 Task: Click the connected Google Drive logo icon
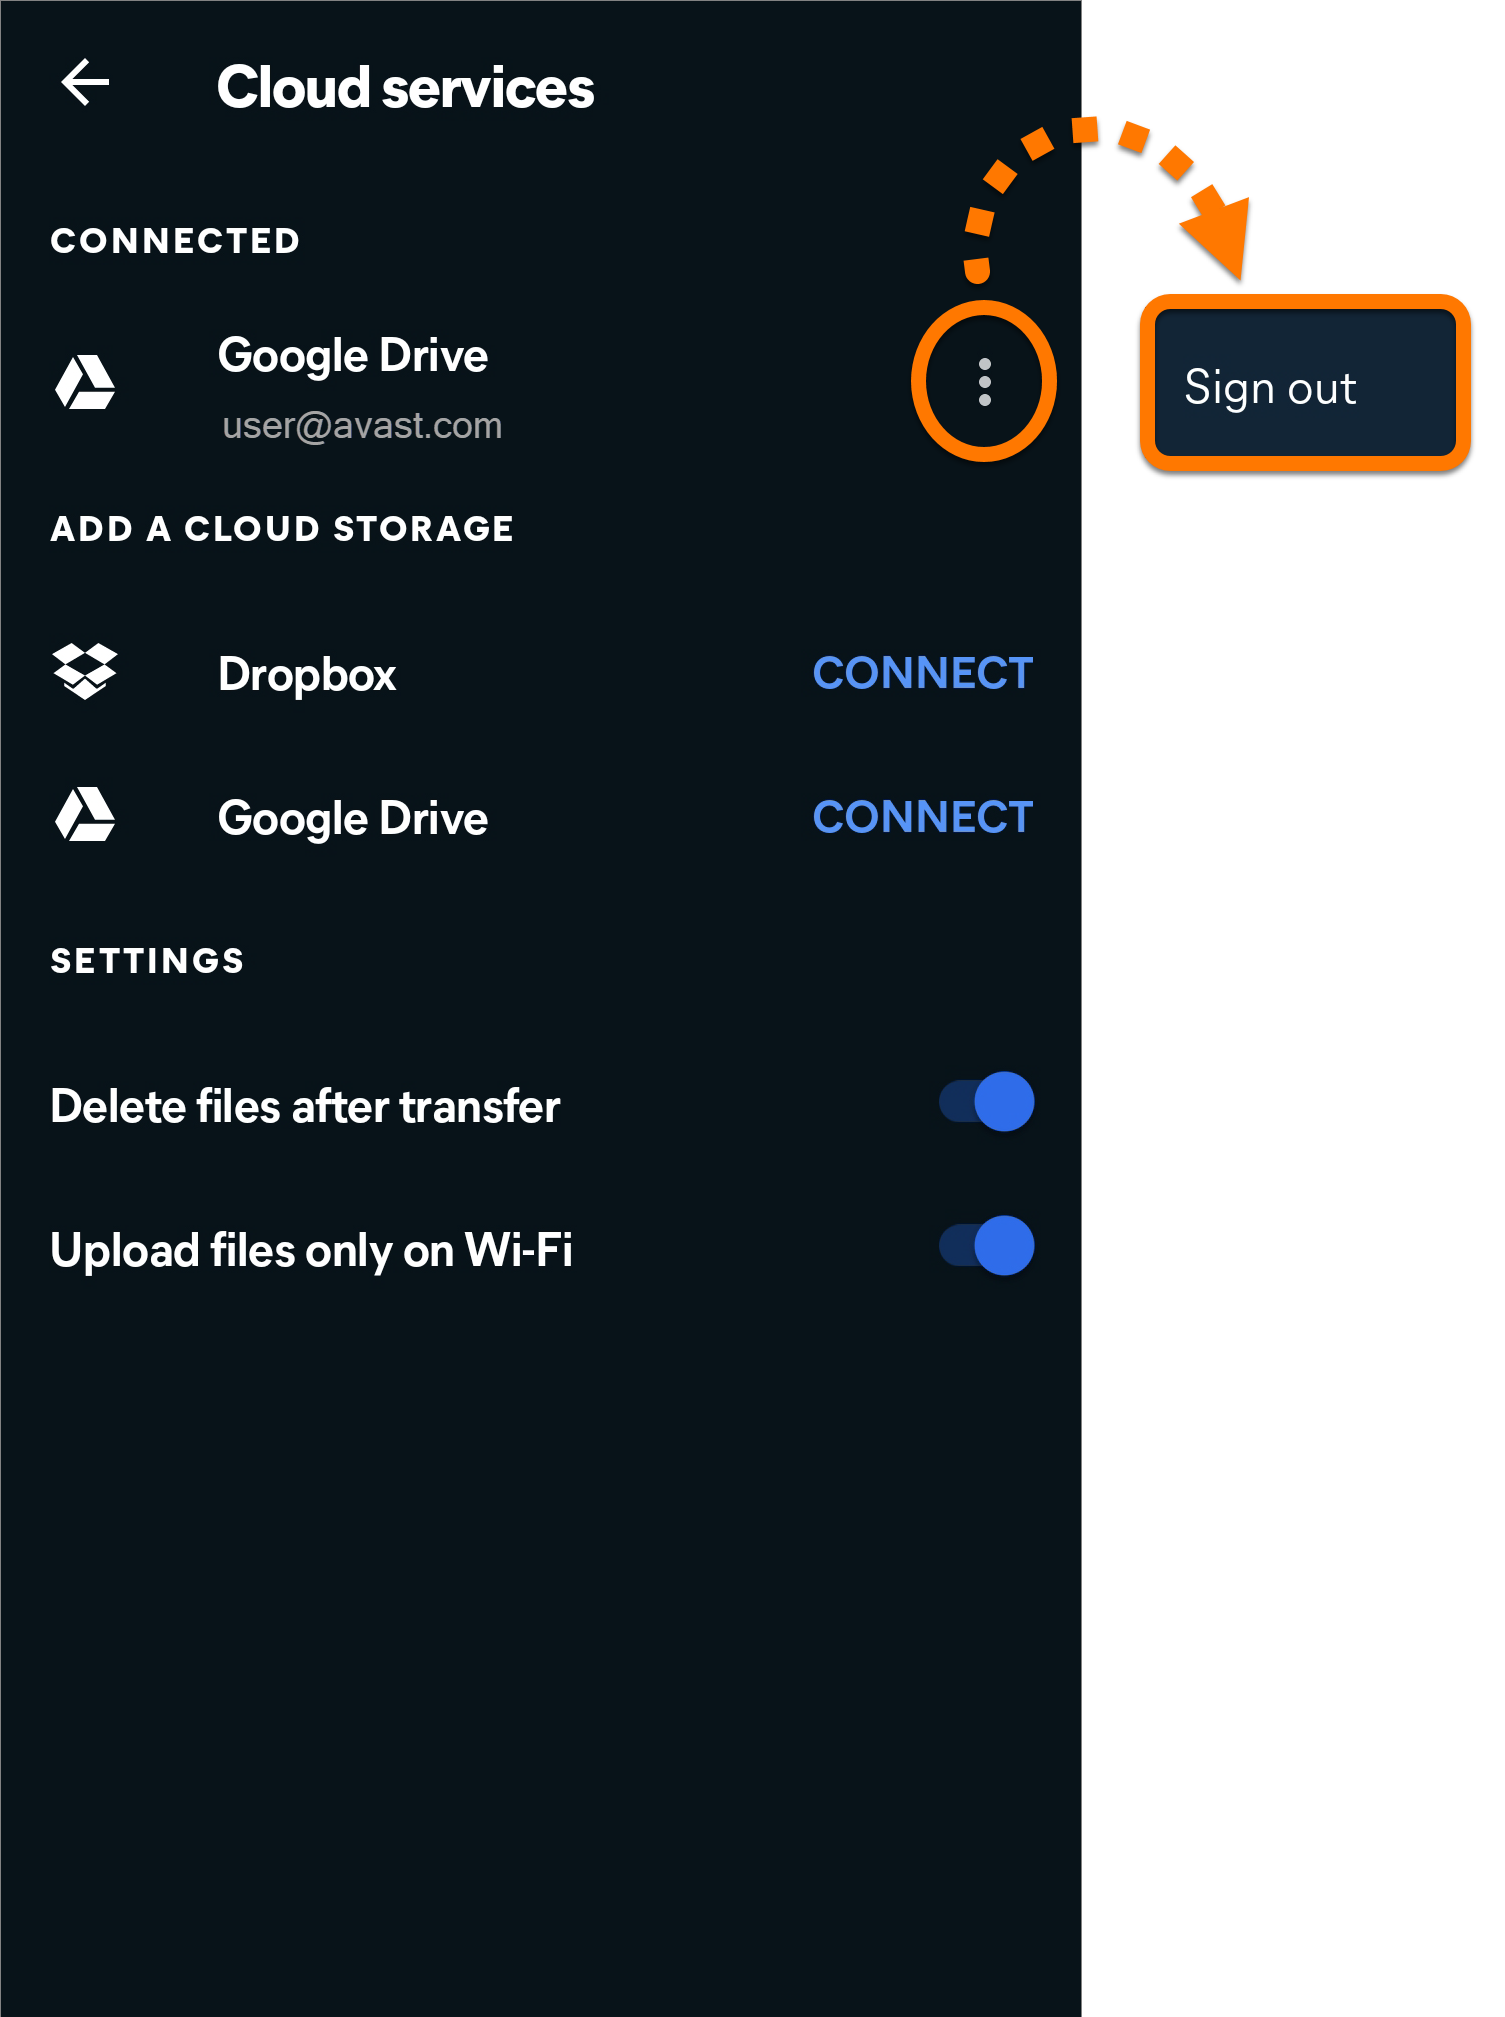pyautogui.click(x=85, y=383)
